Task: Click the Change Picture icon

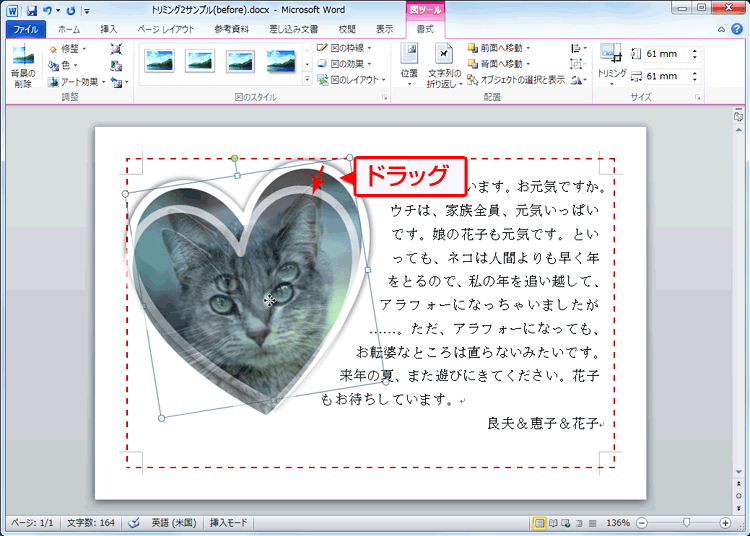Action: 116,66
